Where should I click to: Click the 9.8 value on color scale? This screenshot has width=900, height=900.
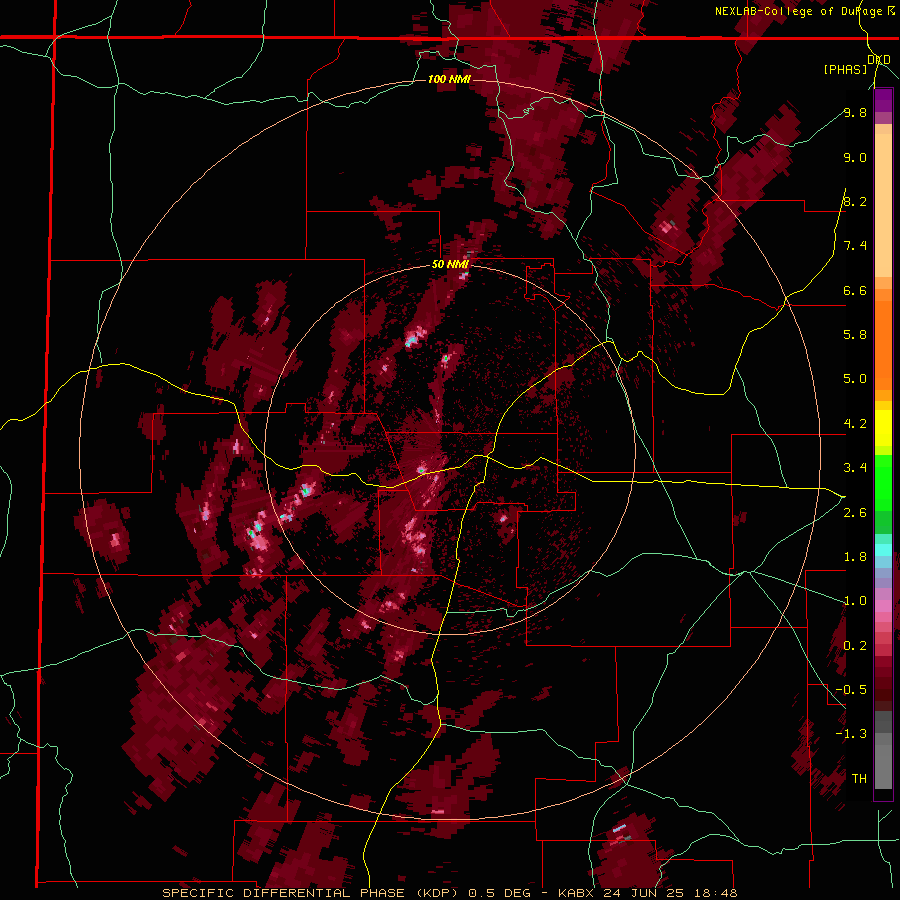click(855, 112)
